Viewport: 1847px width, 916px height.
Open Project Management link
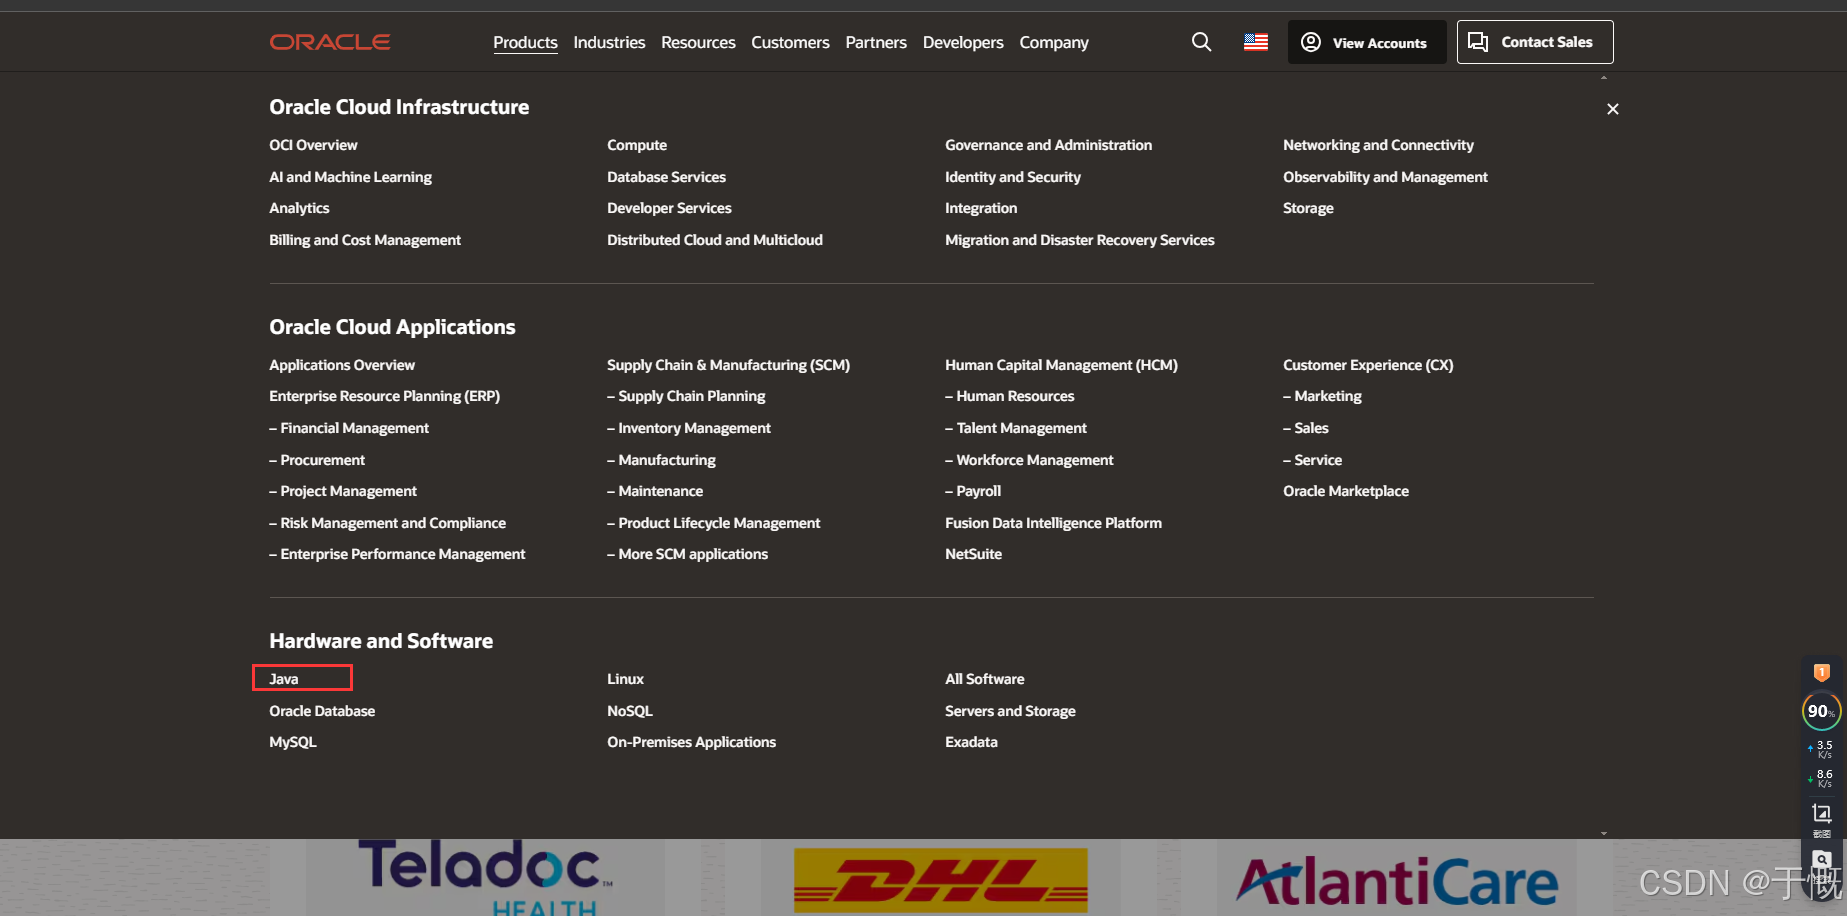[343, 491]
